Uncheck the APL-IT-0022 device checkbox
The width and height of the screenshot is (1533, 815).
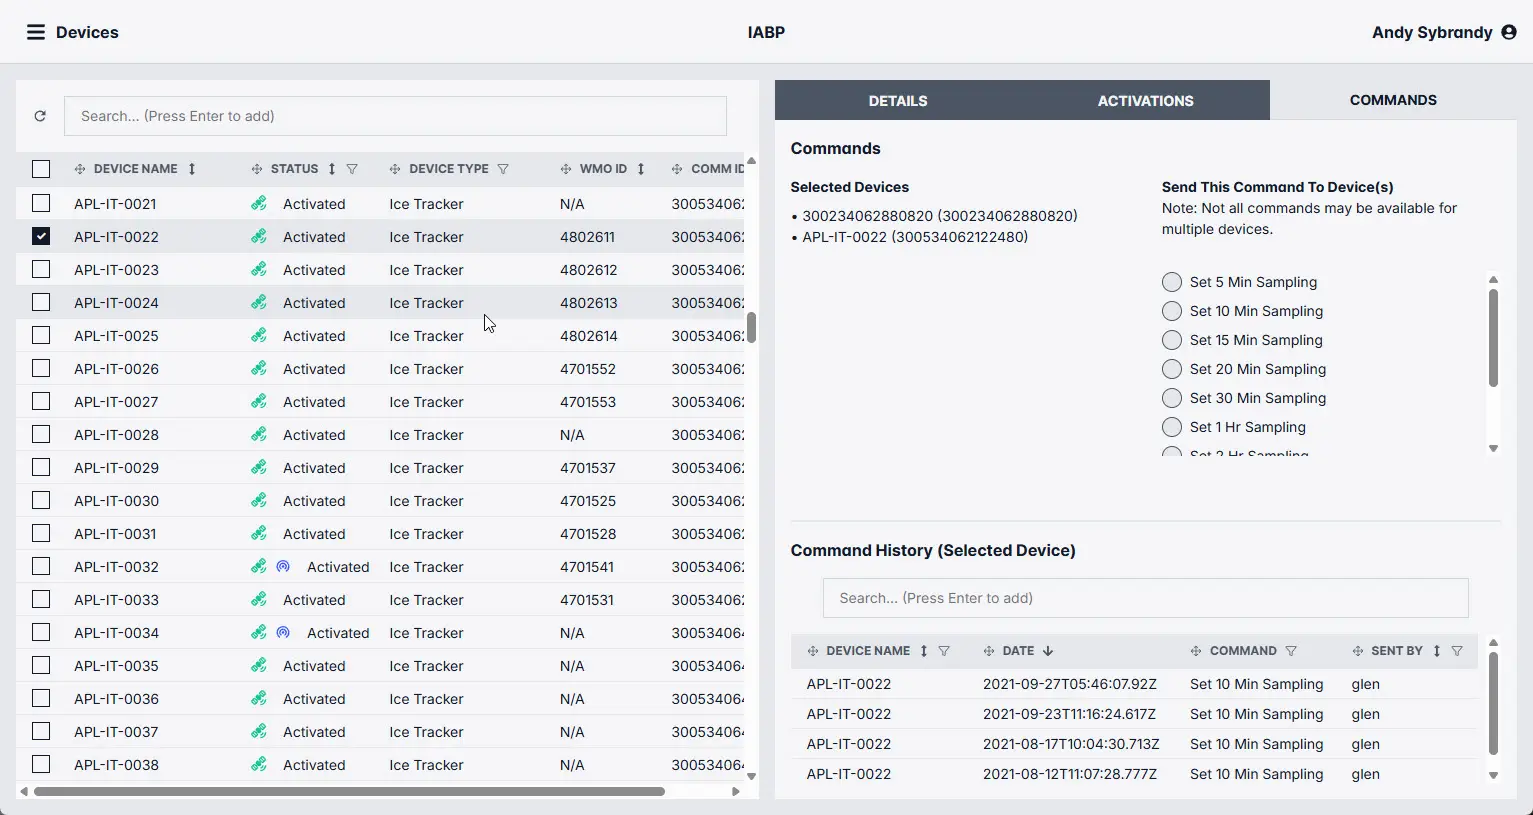pos(41,237)
